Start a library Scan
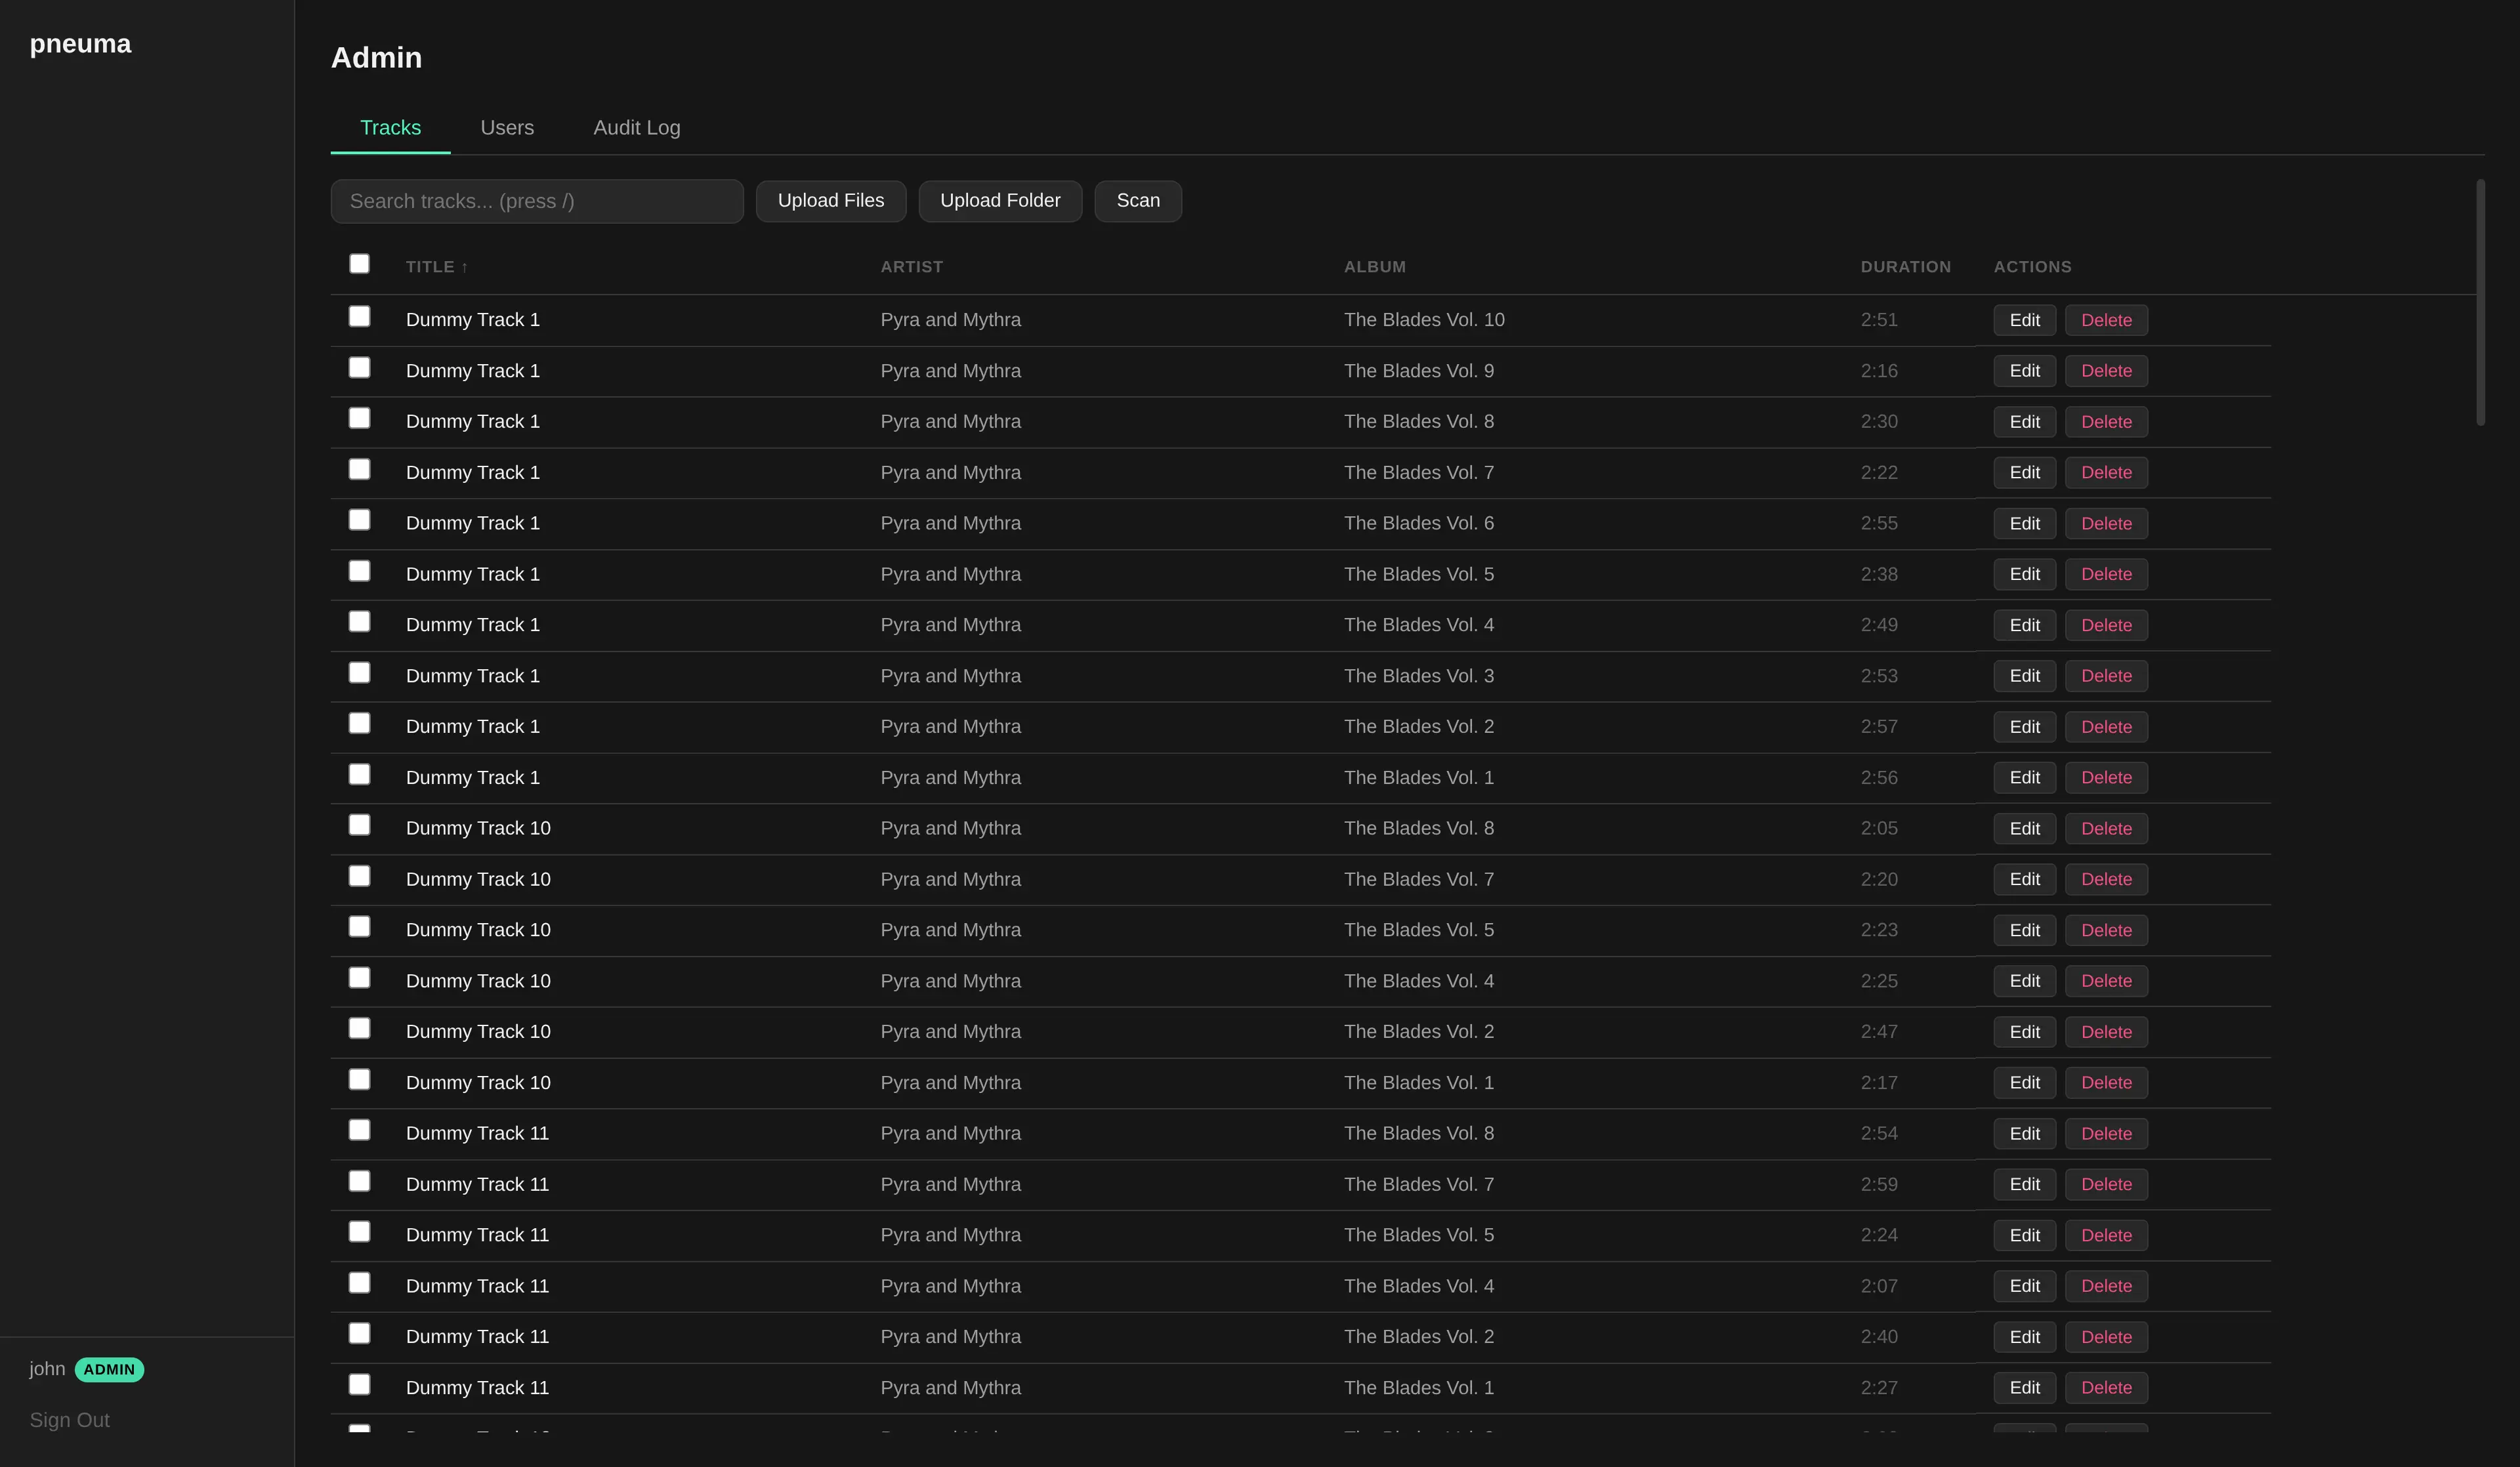This screenshot has height=1467, width=2520. [x=1138, y=201]
